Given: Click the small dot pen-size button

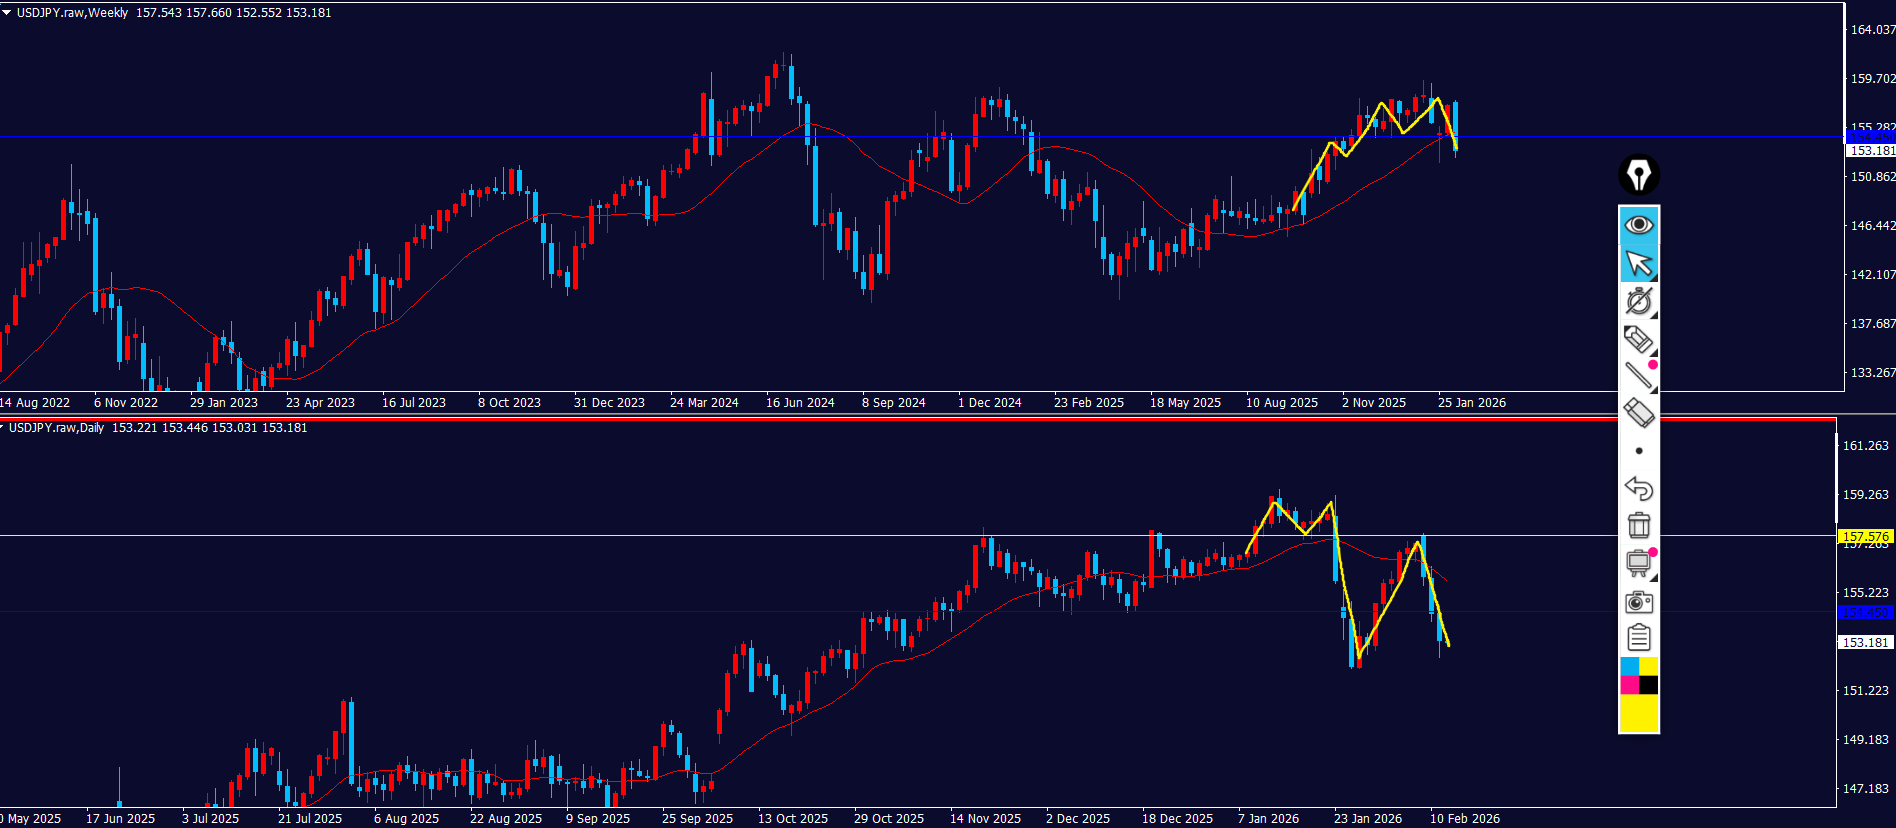Looking at the screenshot, I should tap(1638, 451).
